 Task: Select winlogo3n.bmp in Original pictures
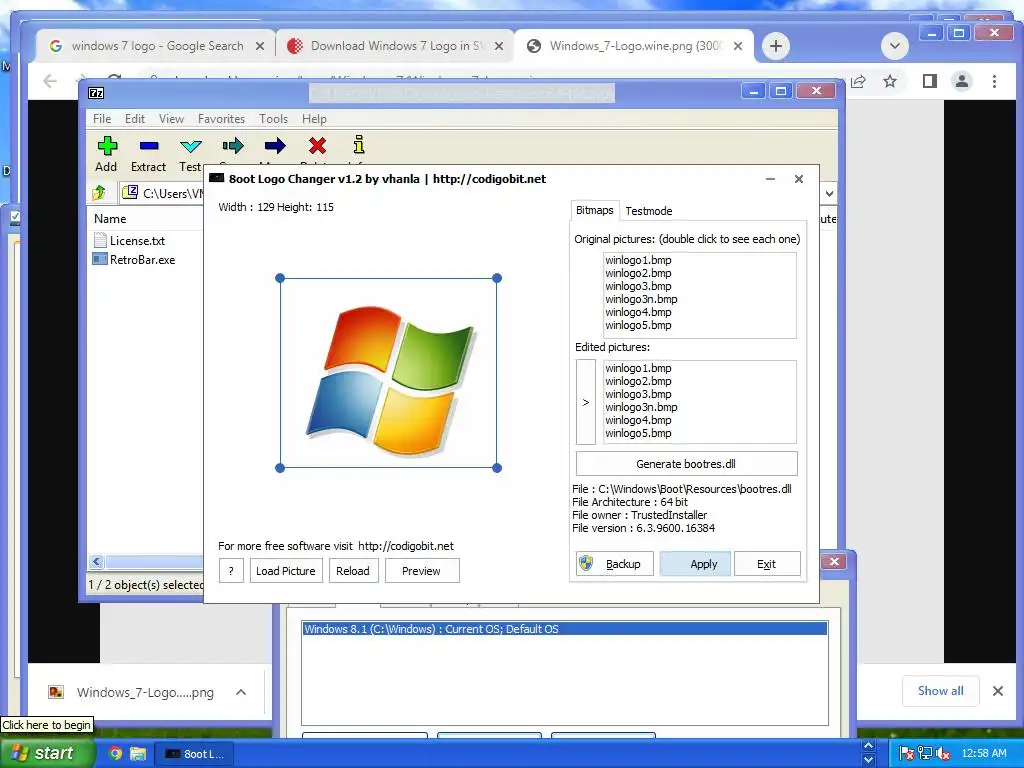tap(641, 299)
